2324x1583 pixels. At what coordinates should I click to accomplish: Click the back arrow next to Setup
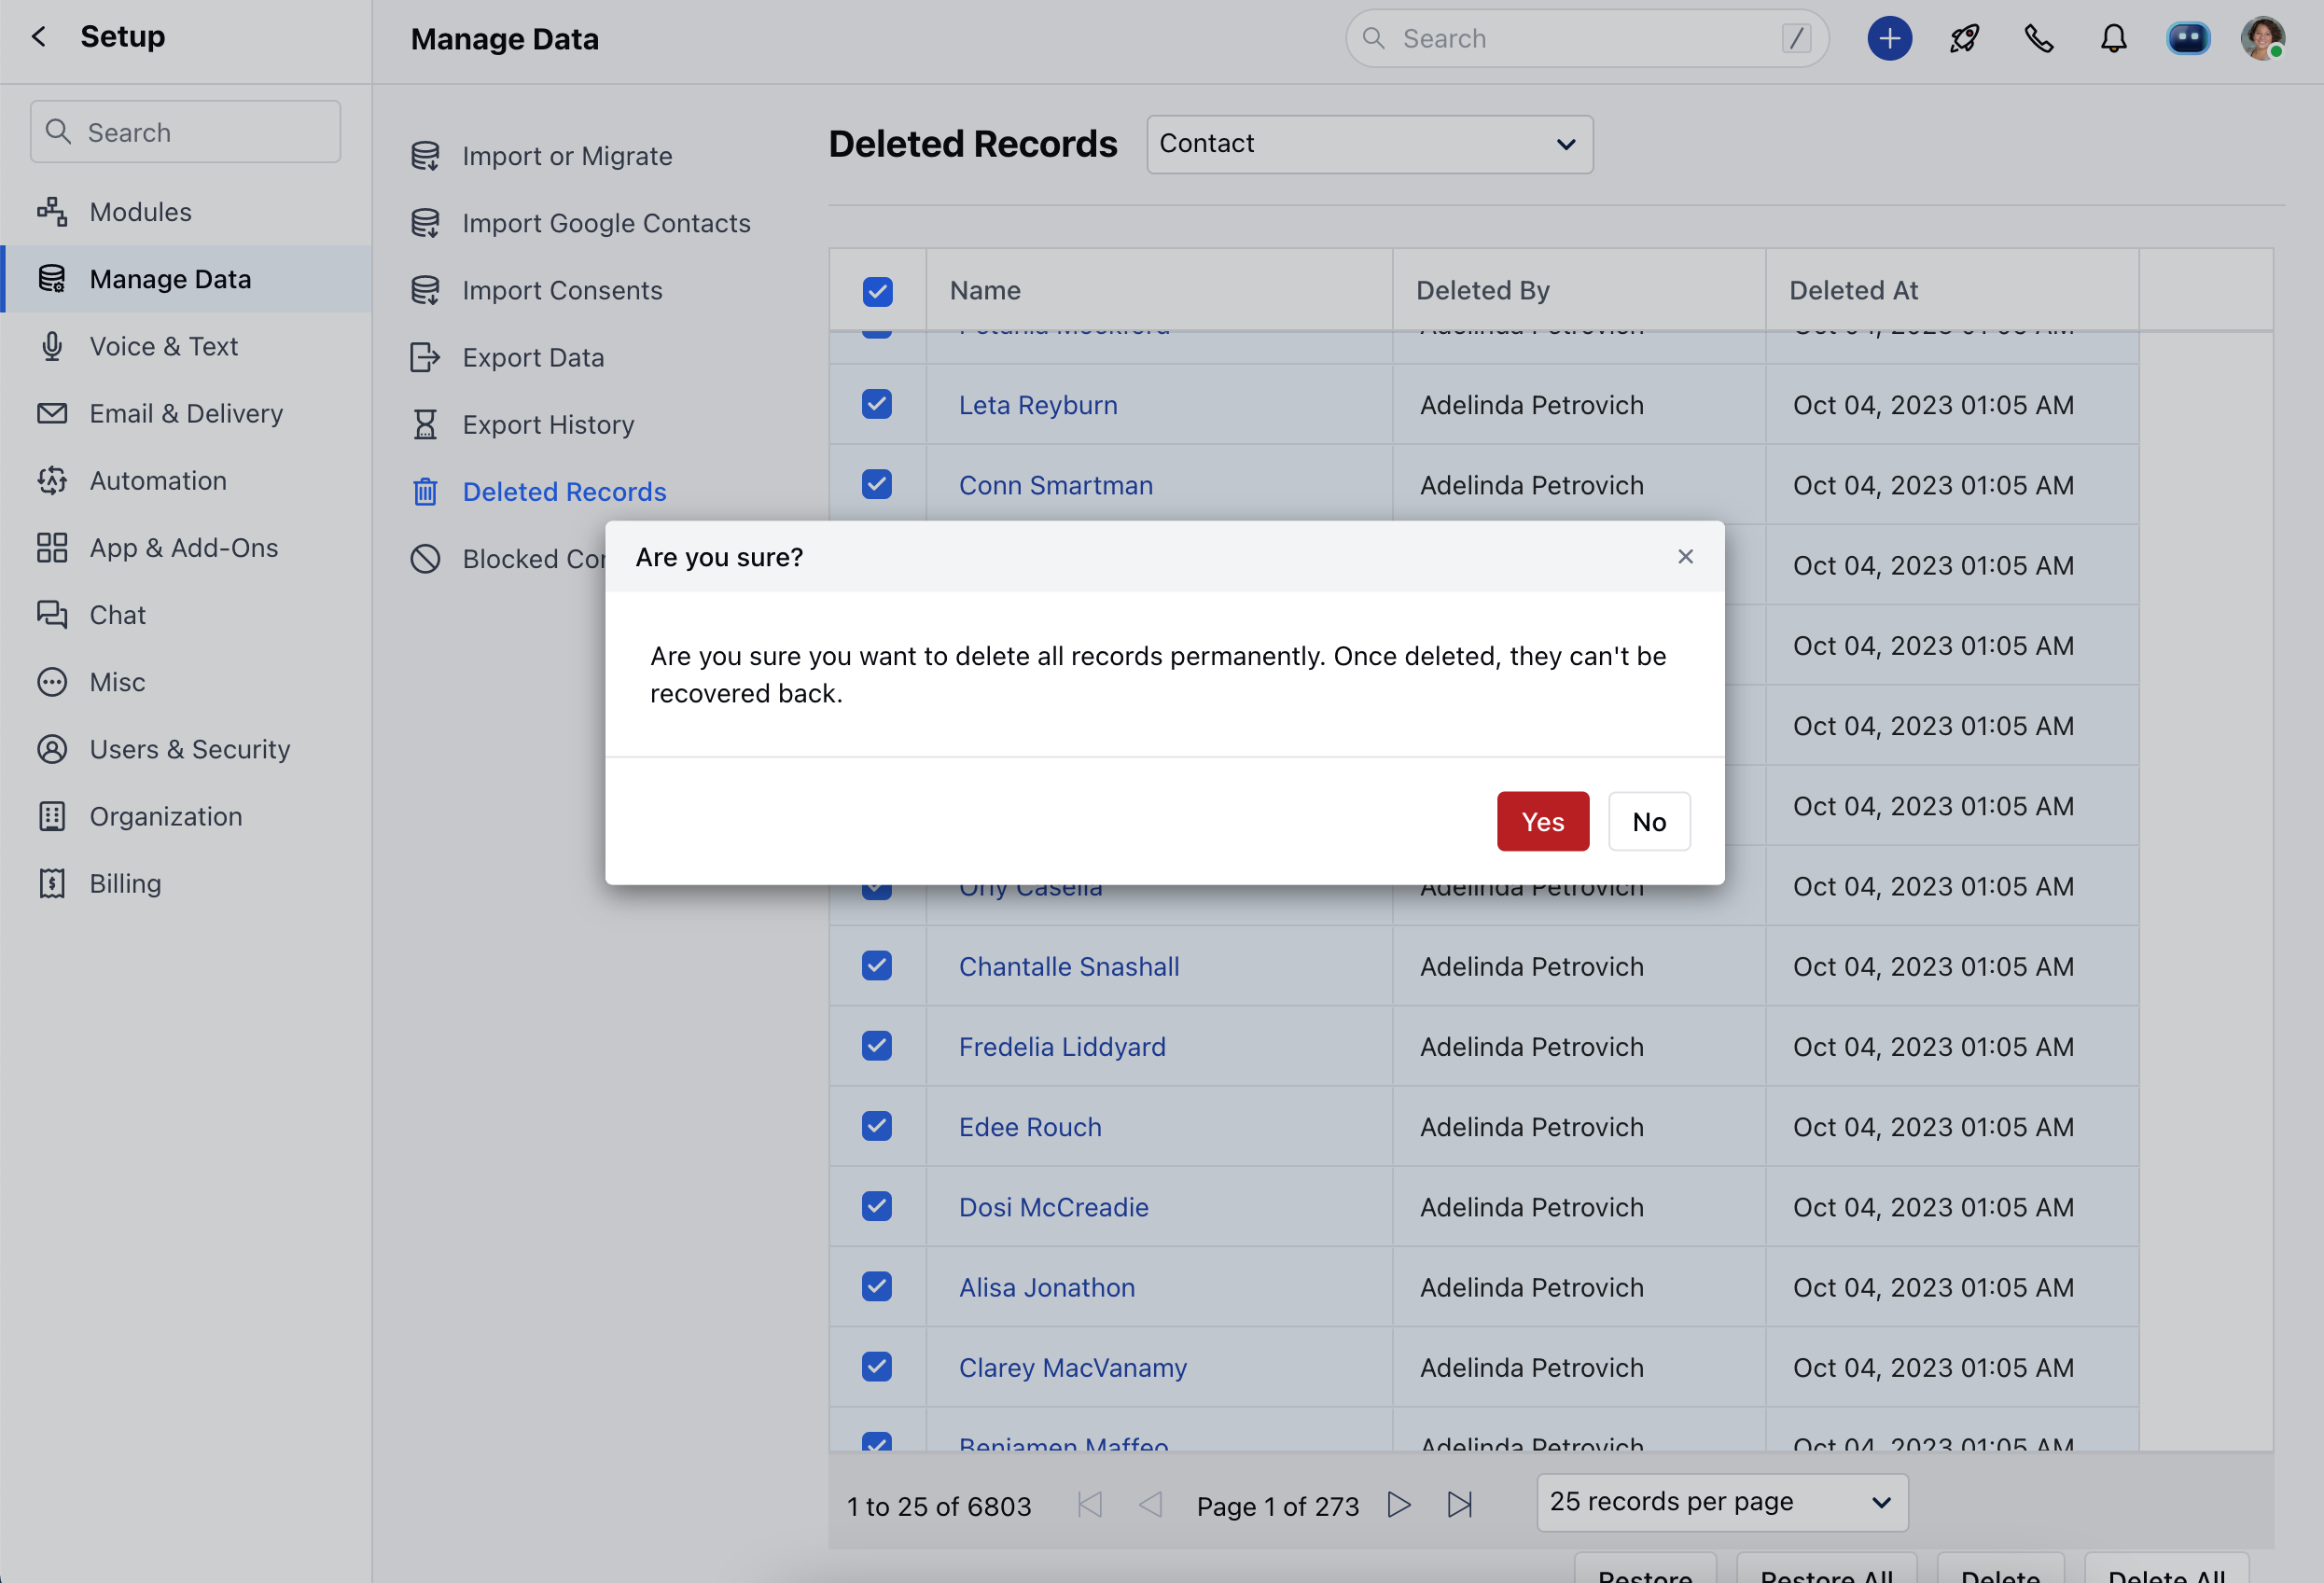click(x=37, y=37)
